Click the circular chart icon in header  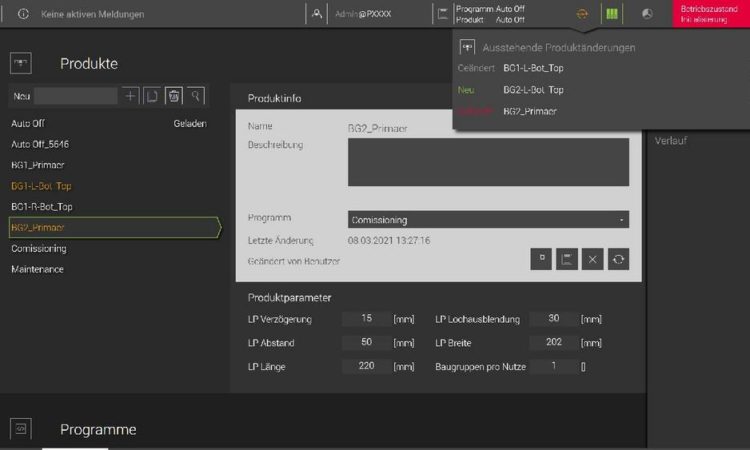click(647, 14)
